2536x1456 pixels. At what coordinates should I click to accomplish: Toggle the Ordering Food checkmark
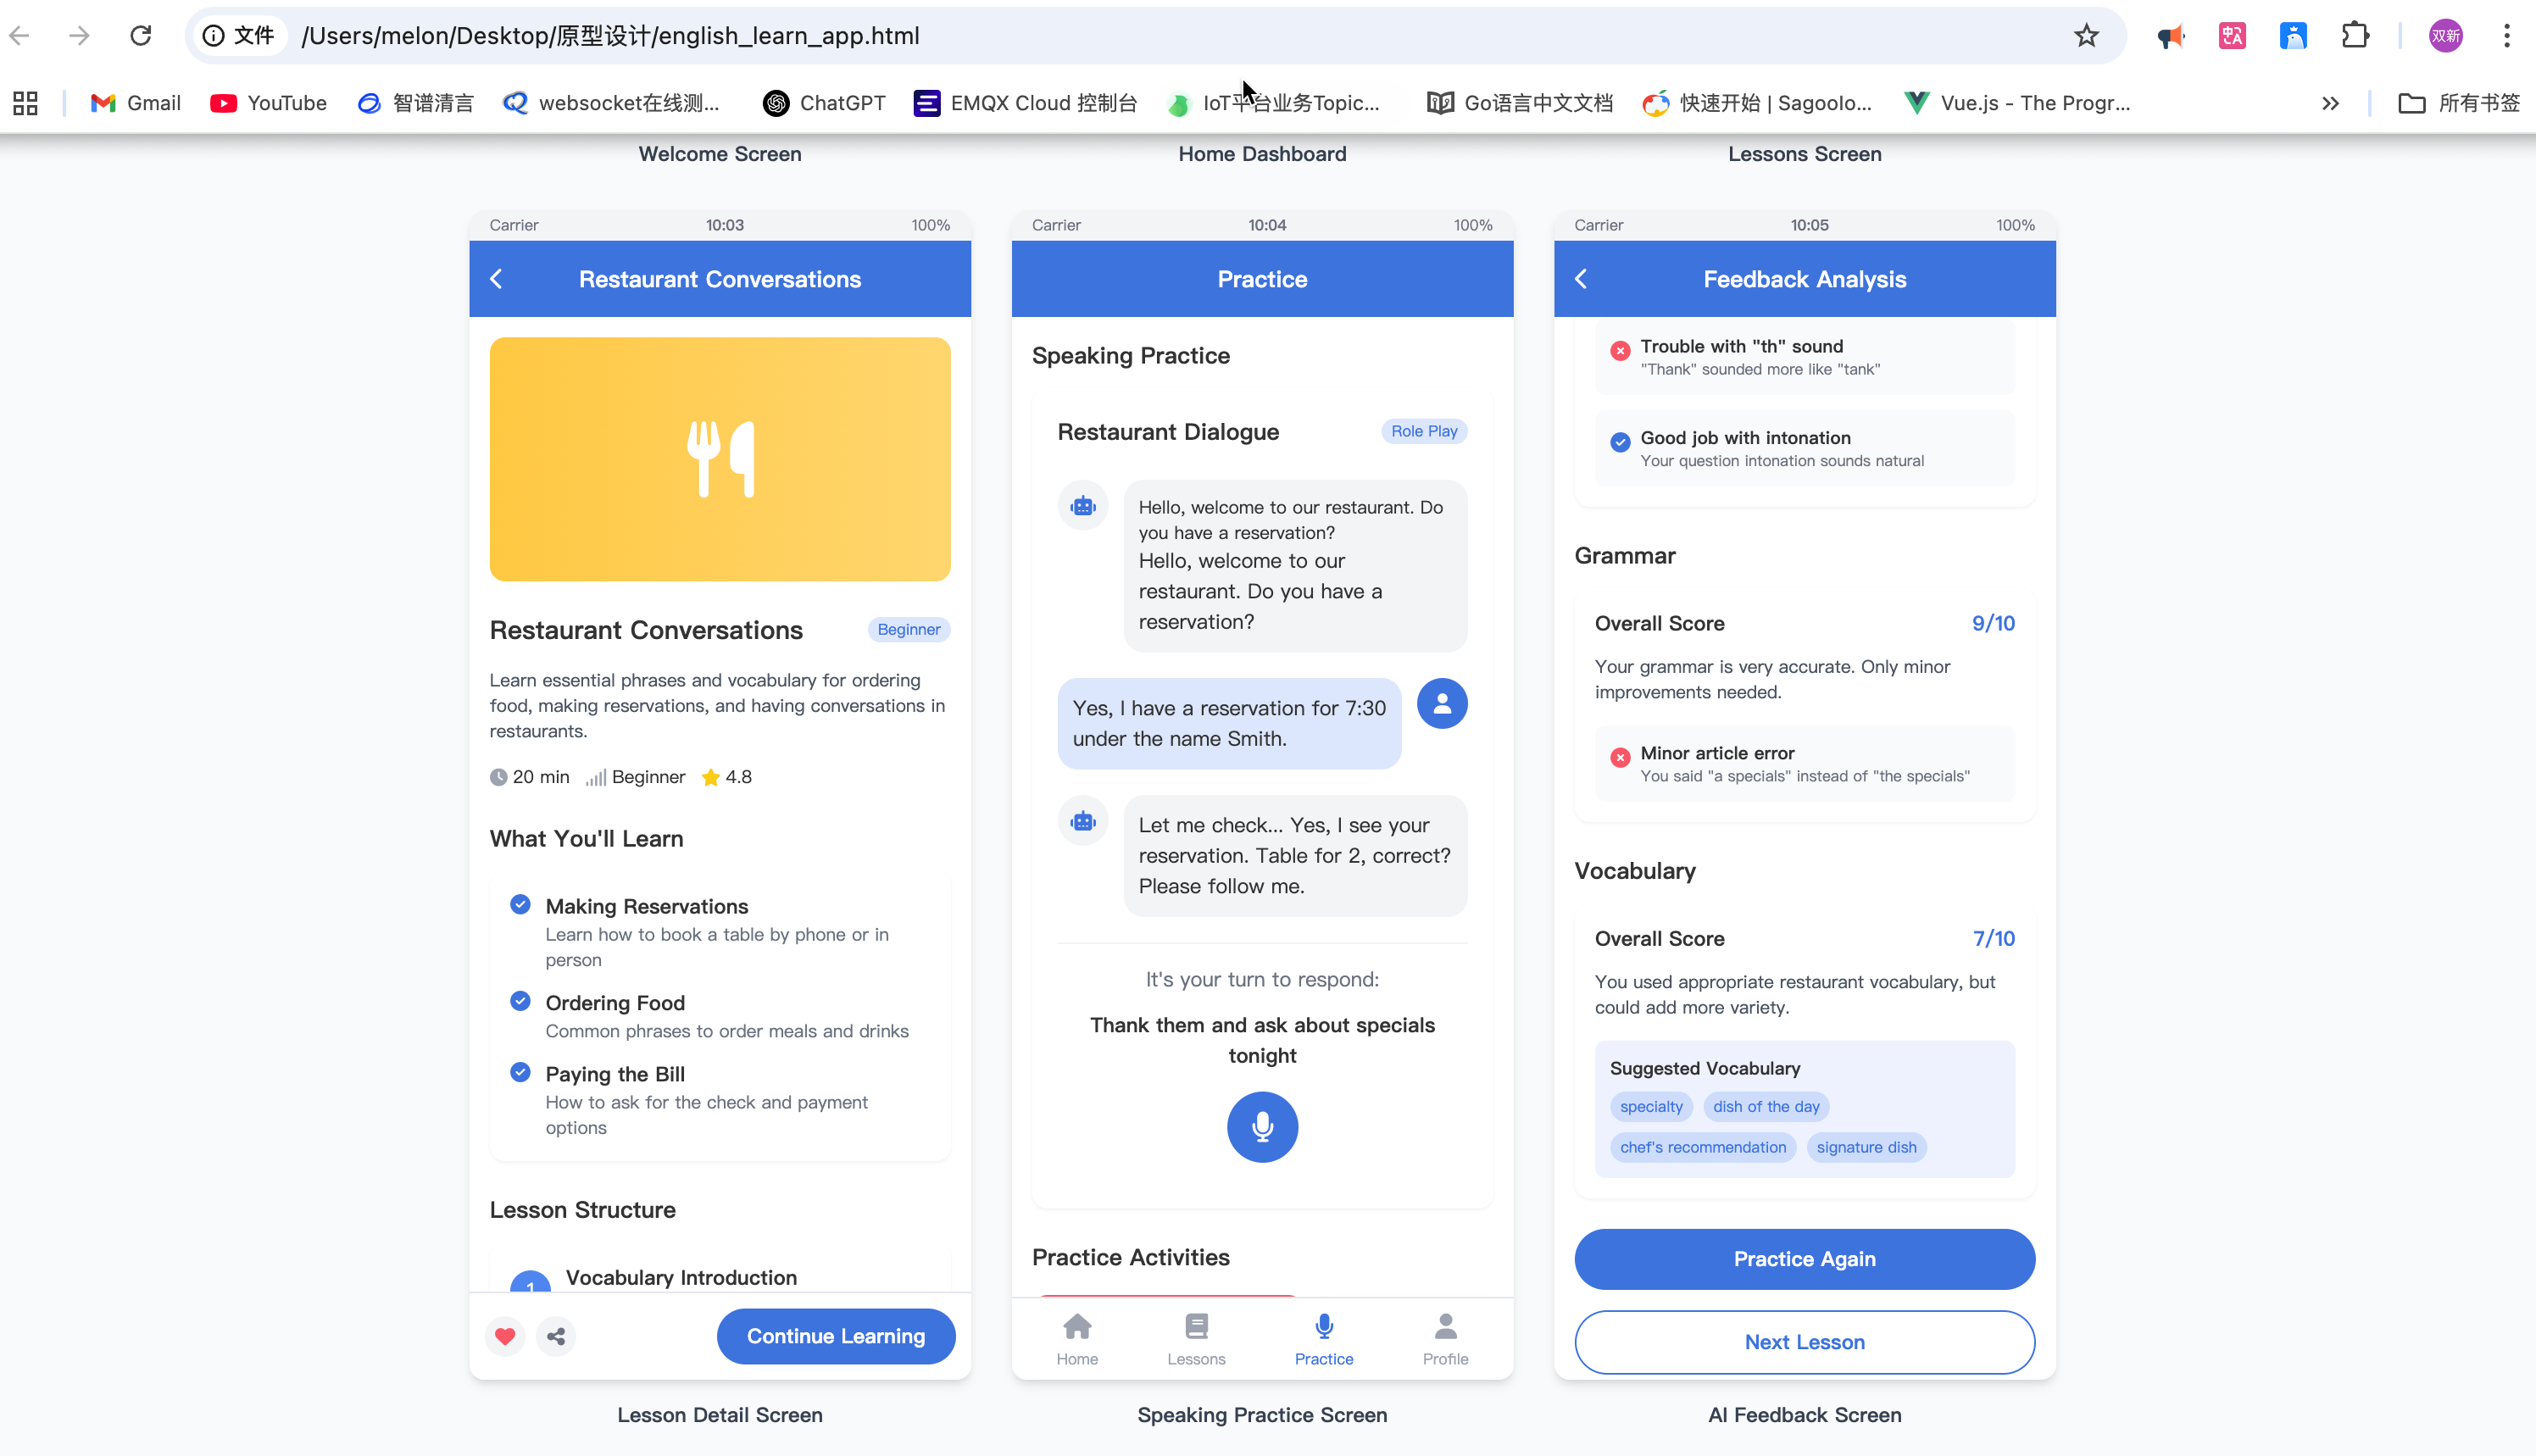tap(520, 1001)
